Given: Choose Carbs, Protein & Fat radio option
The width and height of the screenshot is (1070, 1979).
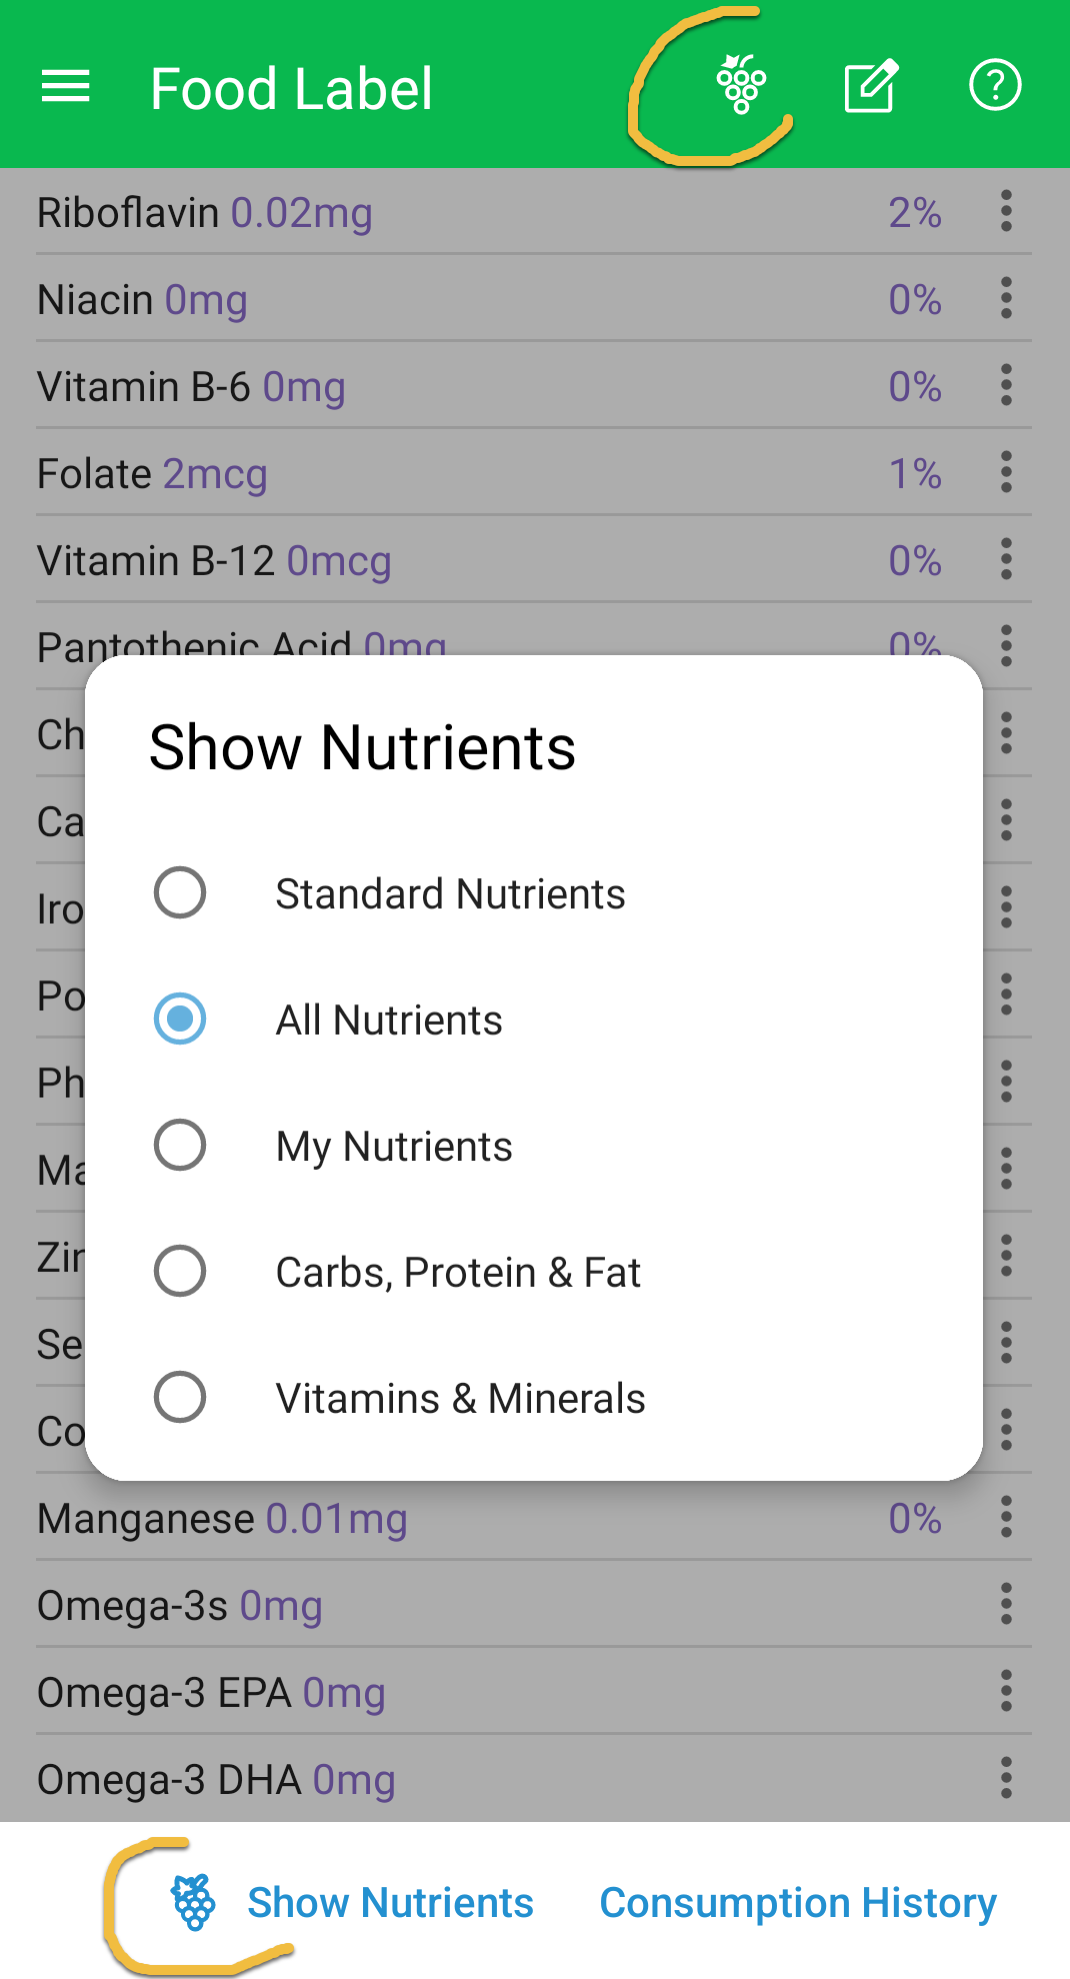Looking at the screenshot, I should (x=180, y=1271).
